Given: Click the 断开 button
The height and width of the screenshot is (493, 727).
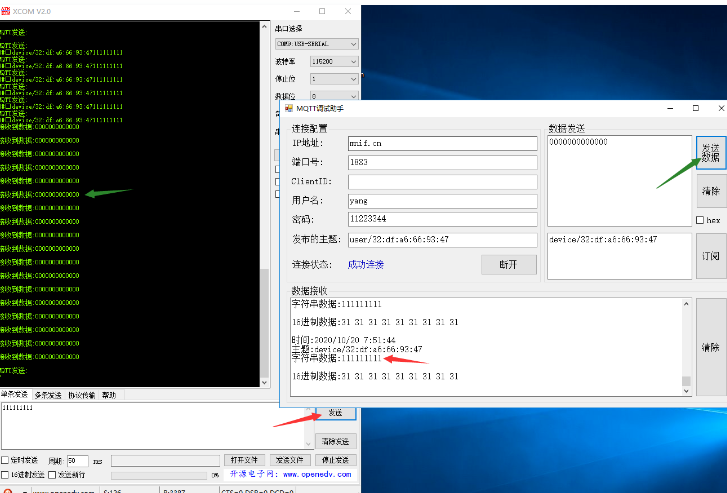Looking at the screenshot, I should (x=509, y=264).
